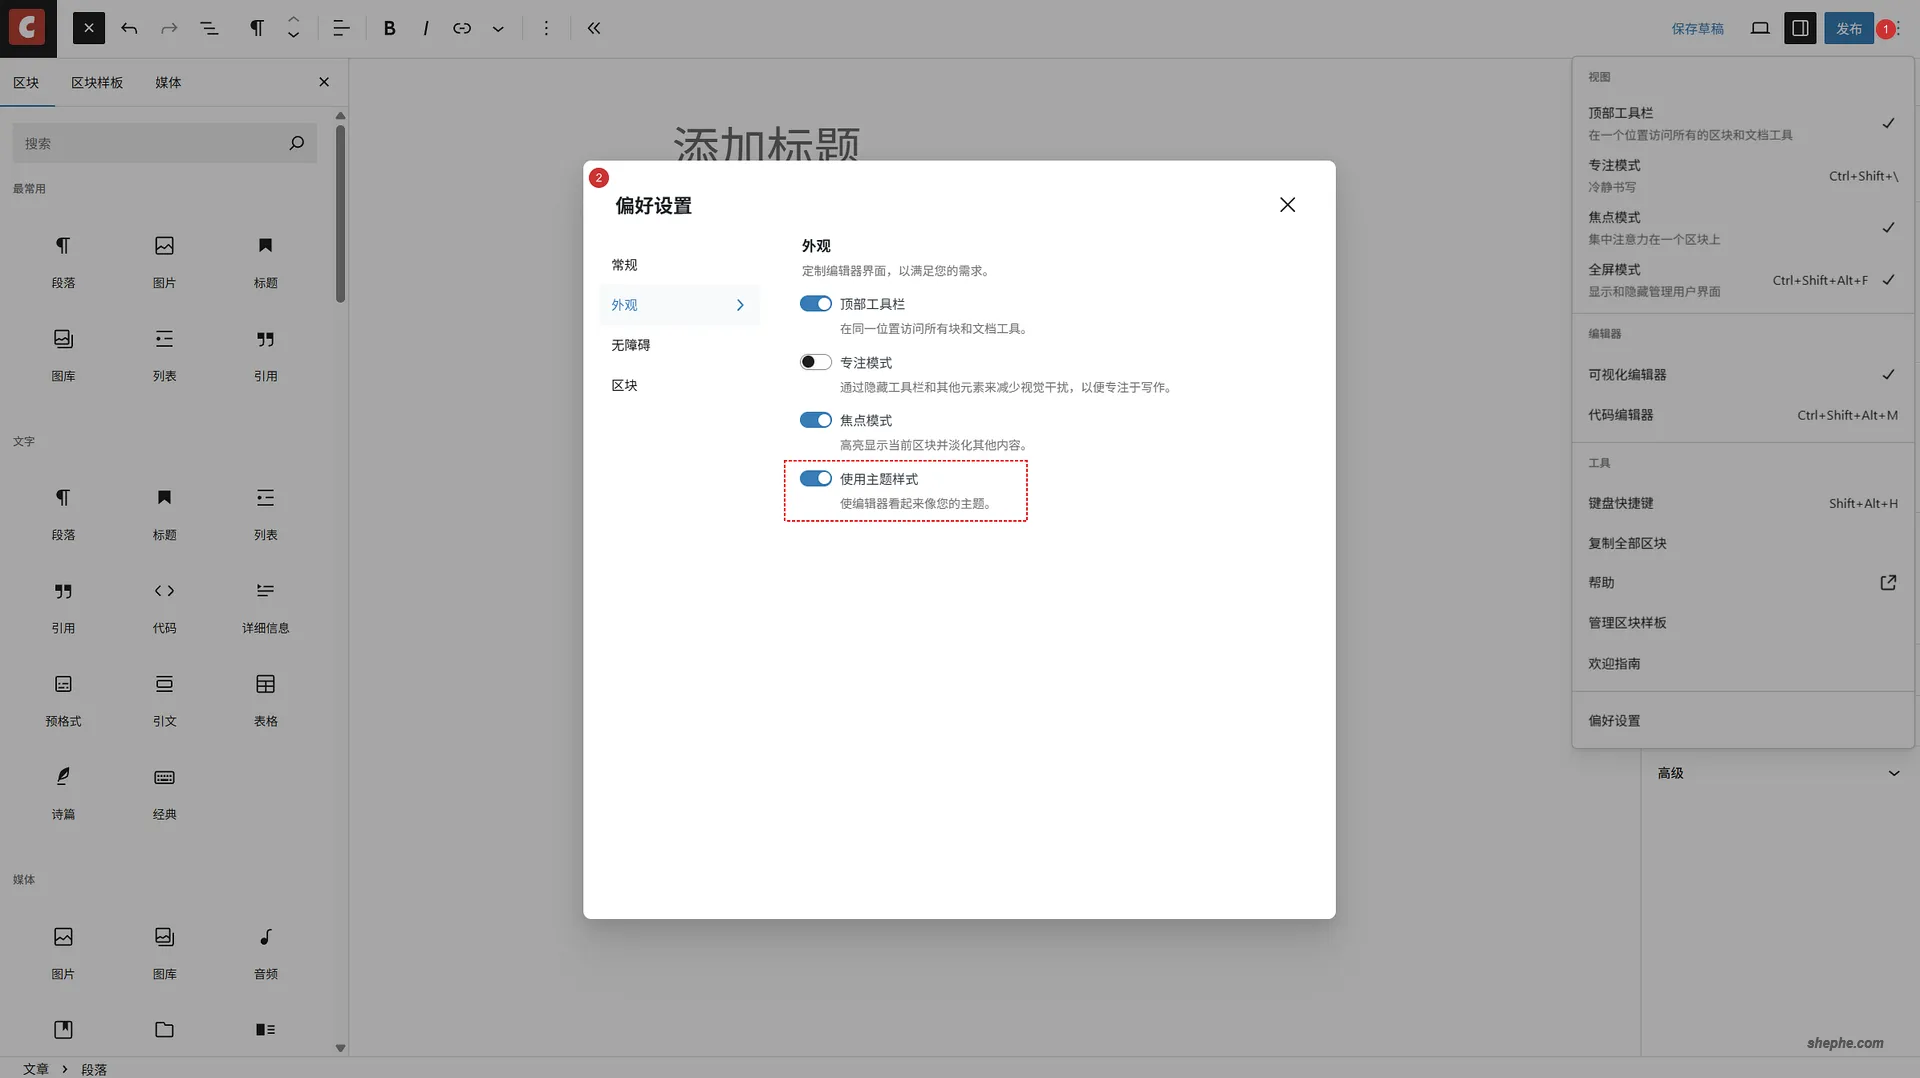Apply bold formatting in the toolbar

tap(390, 28)
